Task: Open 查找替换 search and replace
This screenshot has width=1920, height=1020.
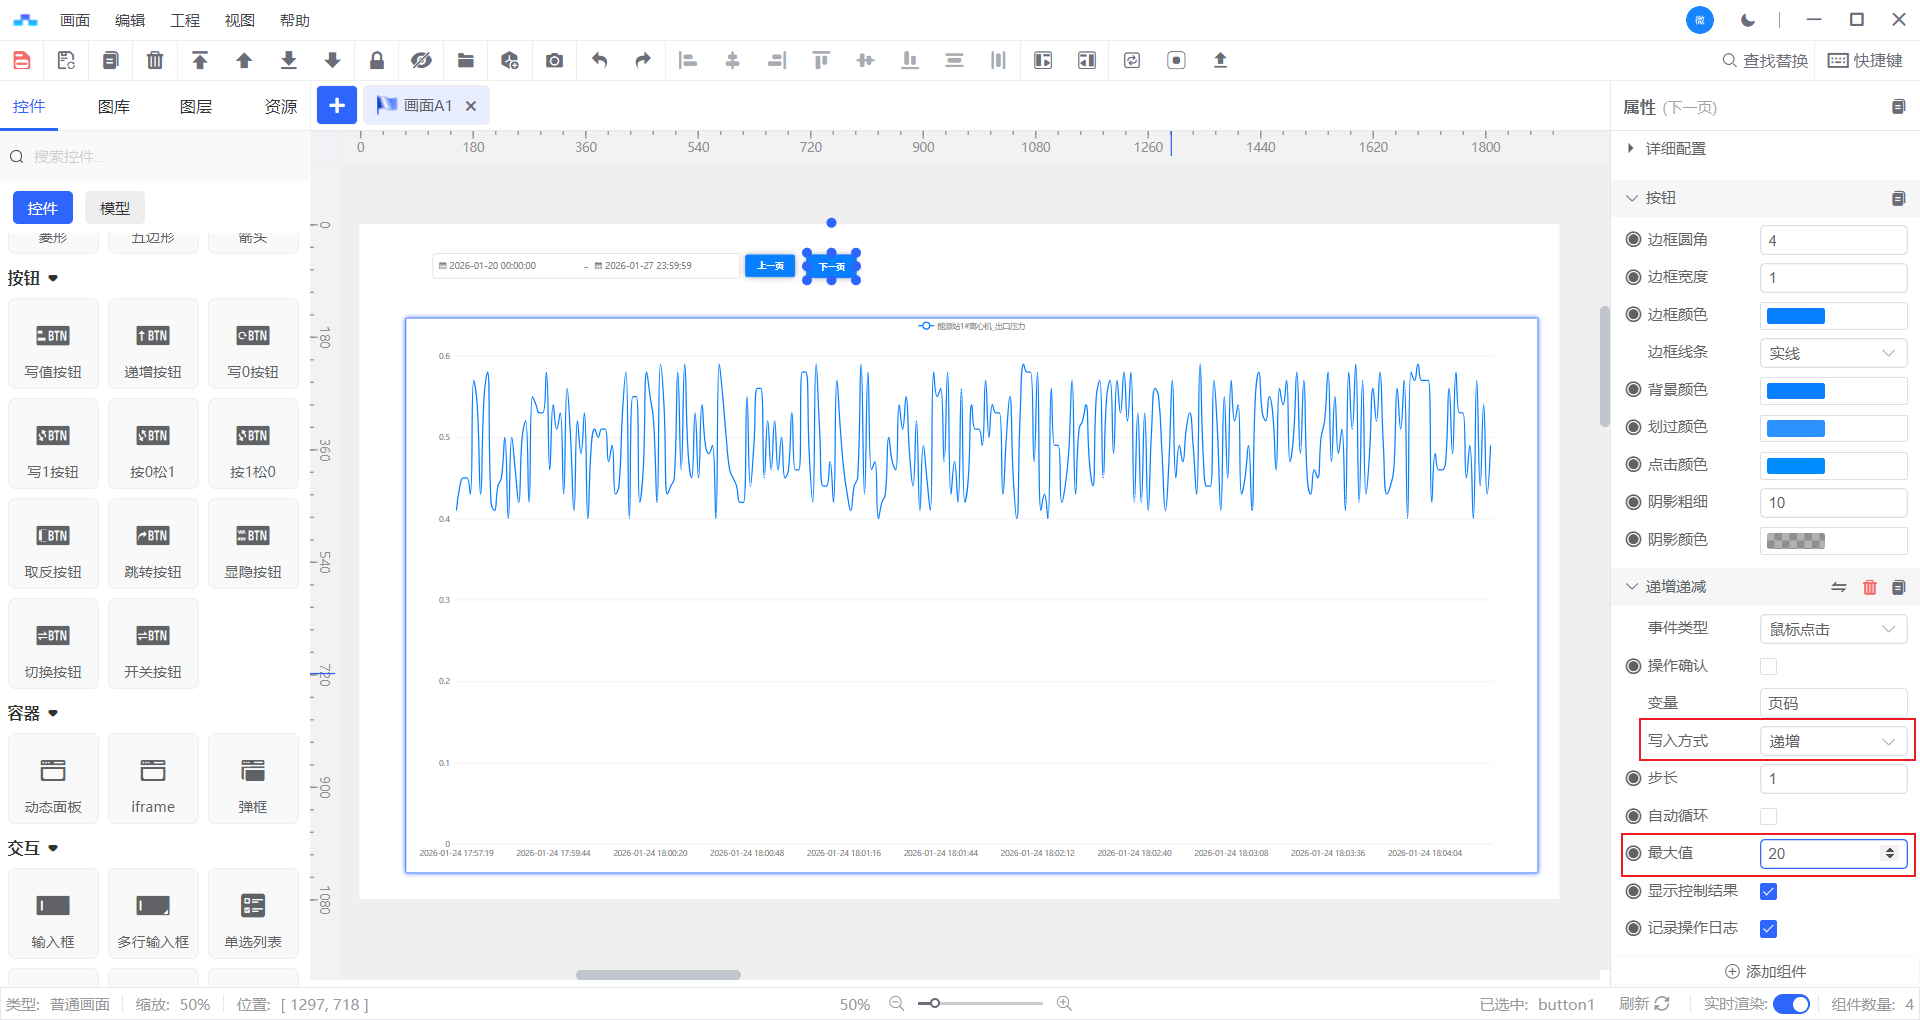Action: (1765, 60)
